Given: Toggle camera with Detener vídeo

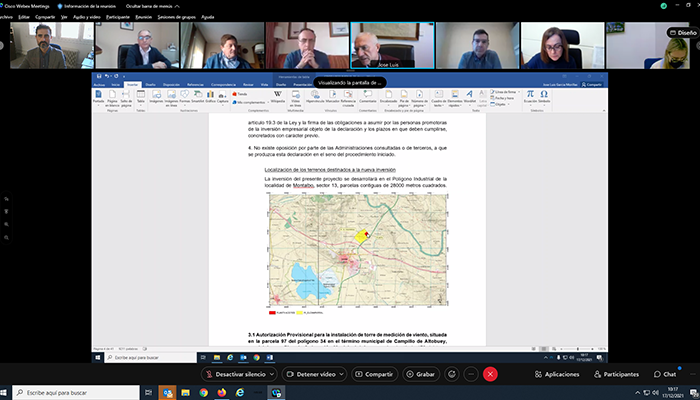Looking at the screenshot, I should click(307, 373).
